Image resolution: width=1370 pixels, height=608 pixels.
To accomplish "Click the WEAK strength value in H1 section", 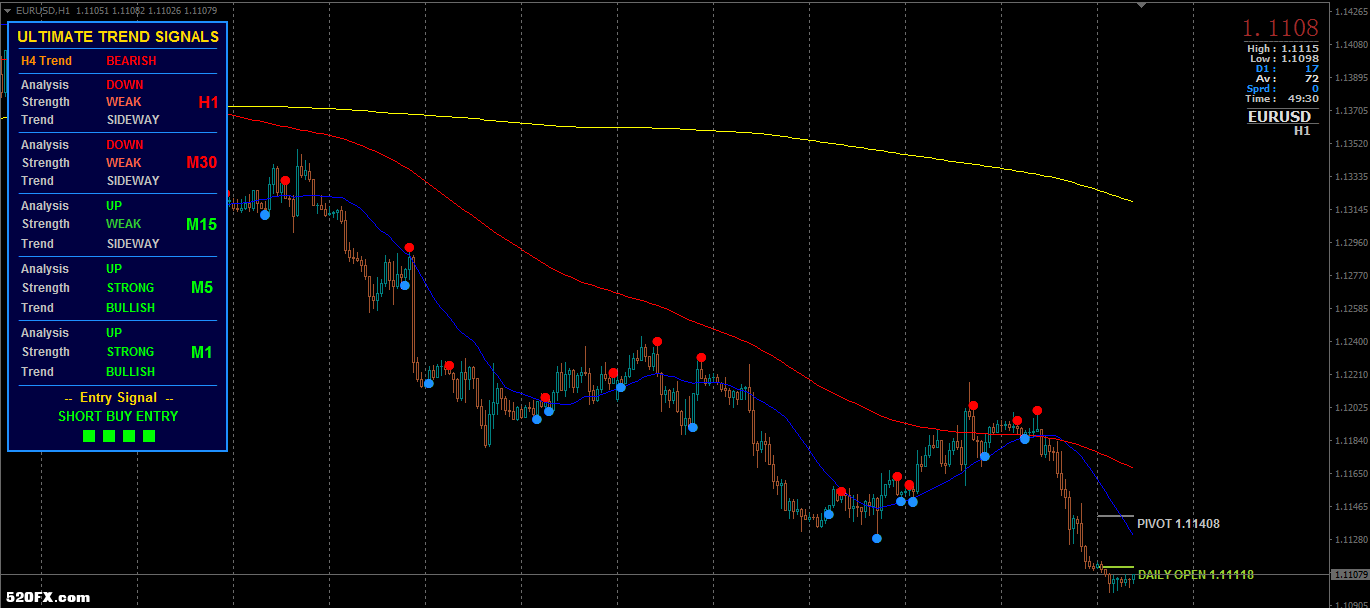I will (x=124, y=102).
